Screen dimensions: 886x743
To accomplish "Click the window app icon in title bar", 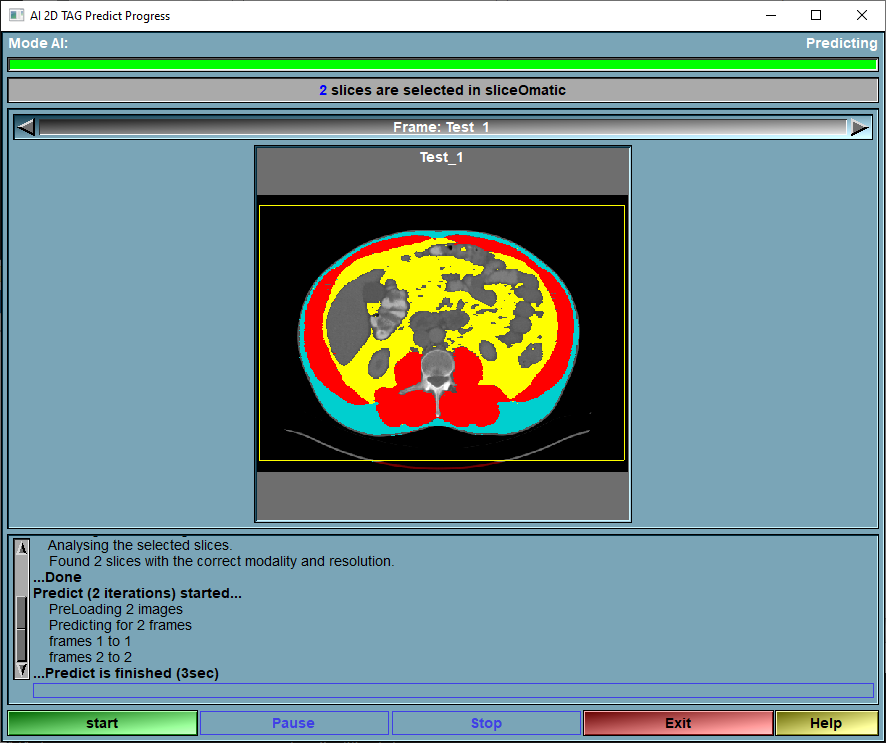I will (16, 15).
